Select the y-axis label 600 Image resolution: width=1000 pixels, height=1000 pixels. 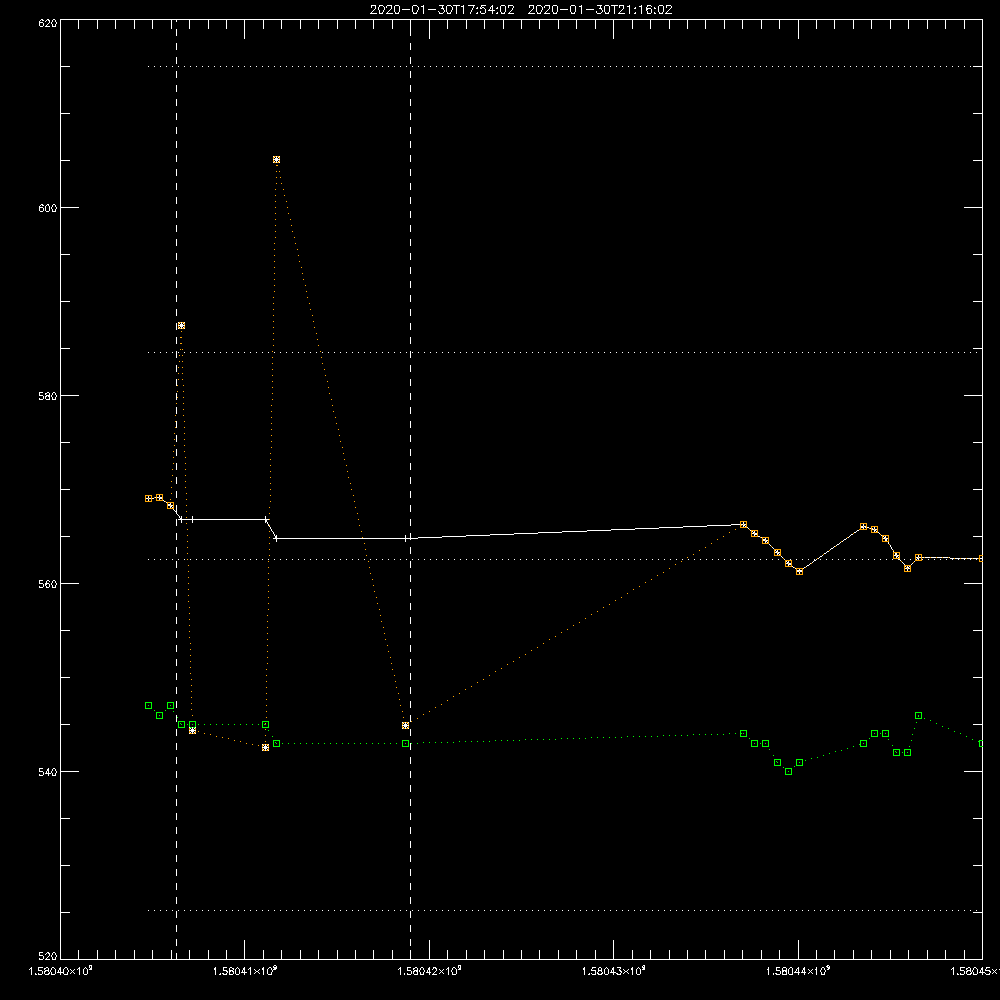[49, 208]
